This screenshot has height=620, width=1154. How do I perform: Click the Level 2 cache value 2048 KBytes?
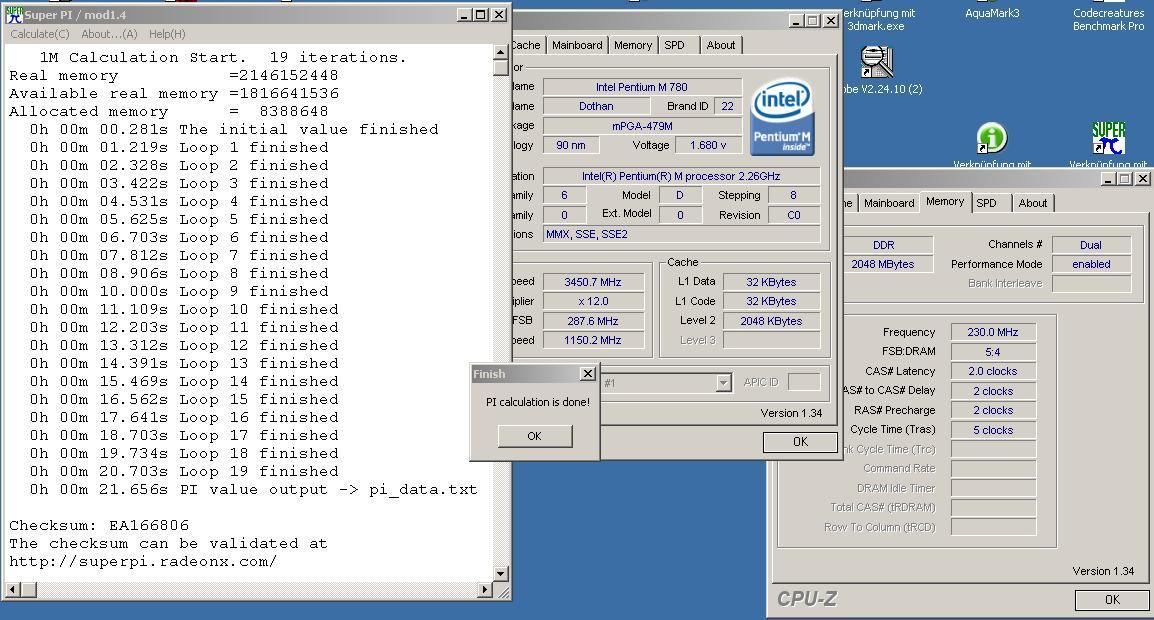tap(771, 321)
